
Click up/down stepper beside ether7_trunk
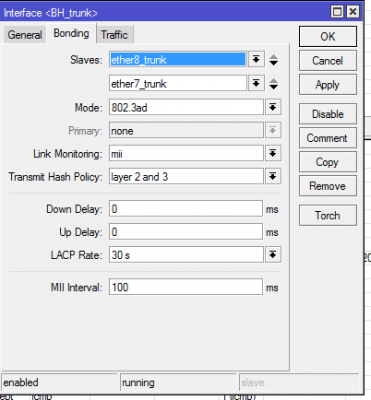coord(274,84)
